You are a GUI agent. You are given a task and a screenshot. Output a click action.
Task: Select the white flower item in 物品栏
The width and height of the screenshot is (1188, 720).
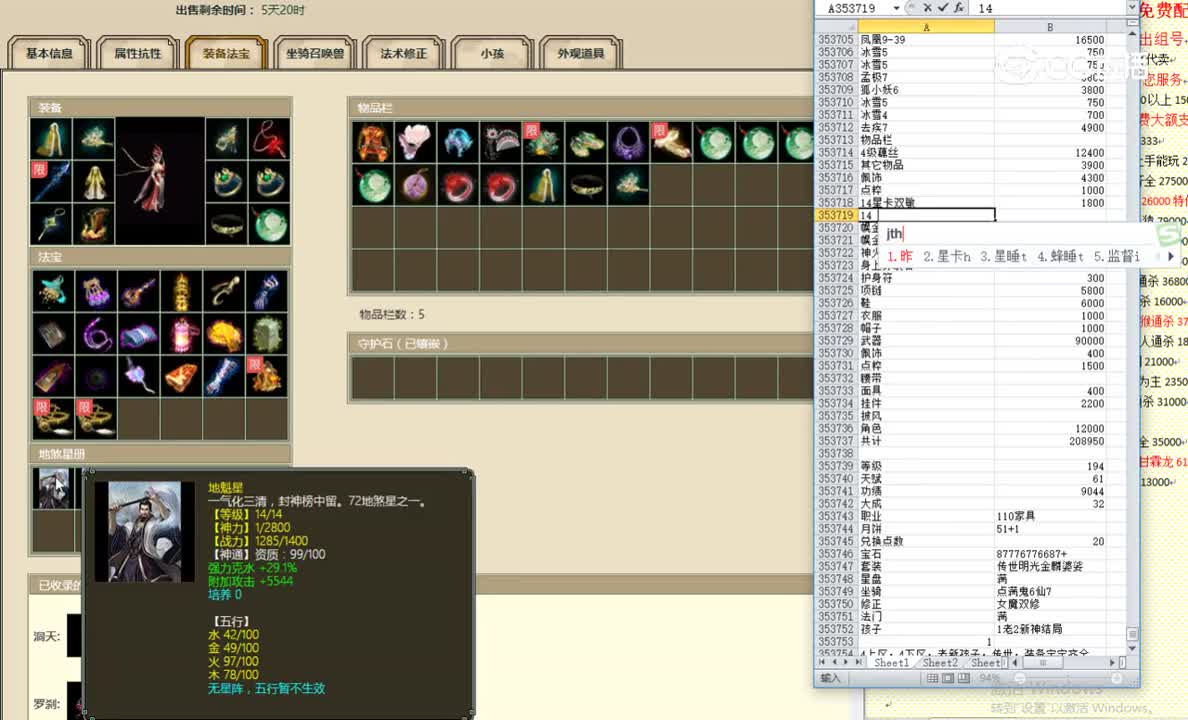pos(415,142)
